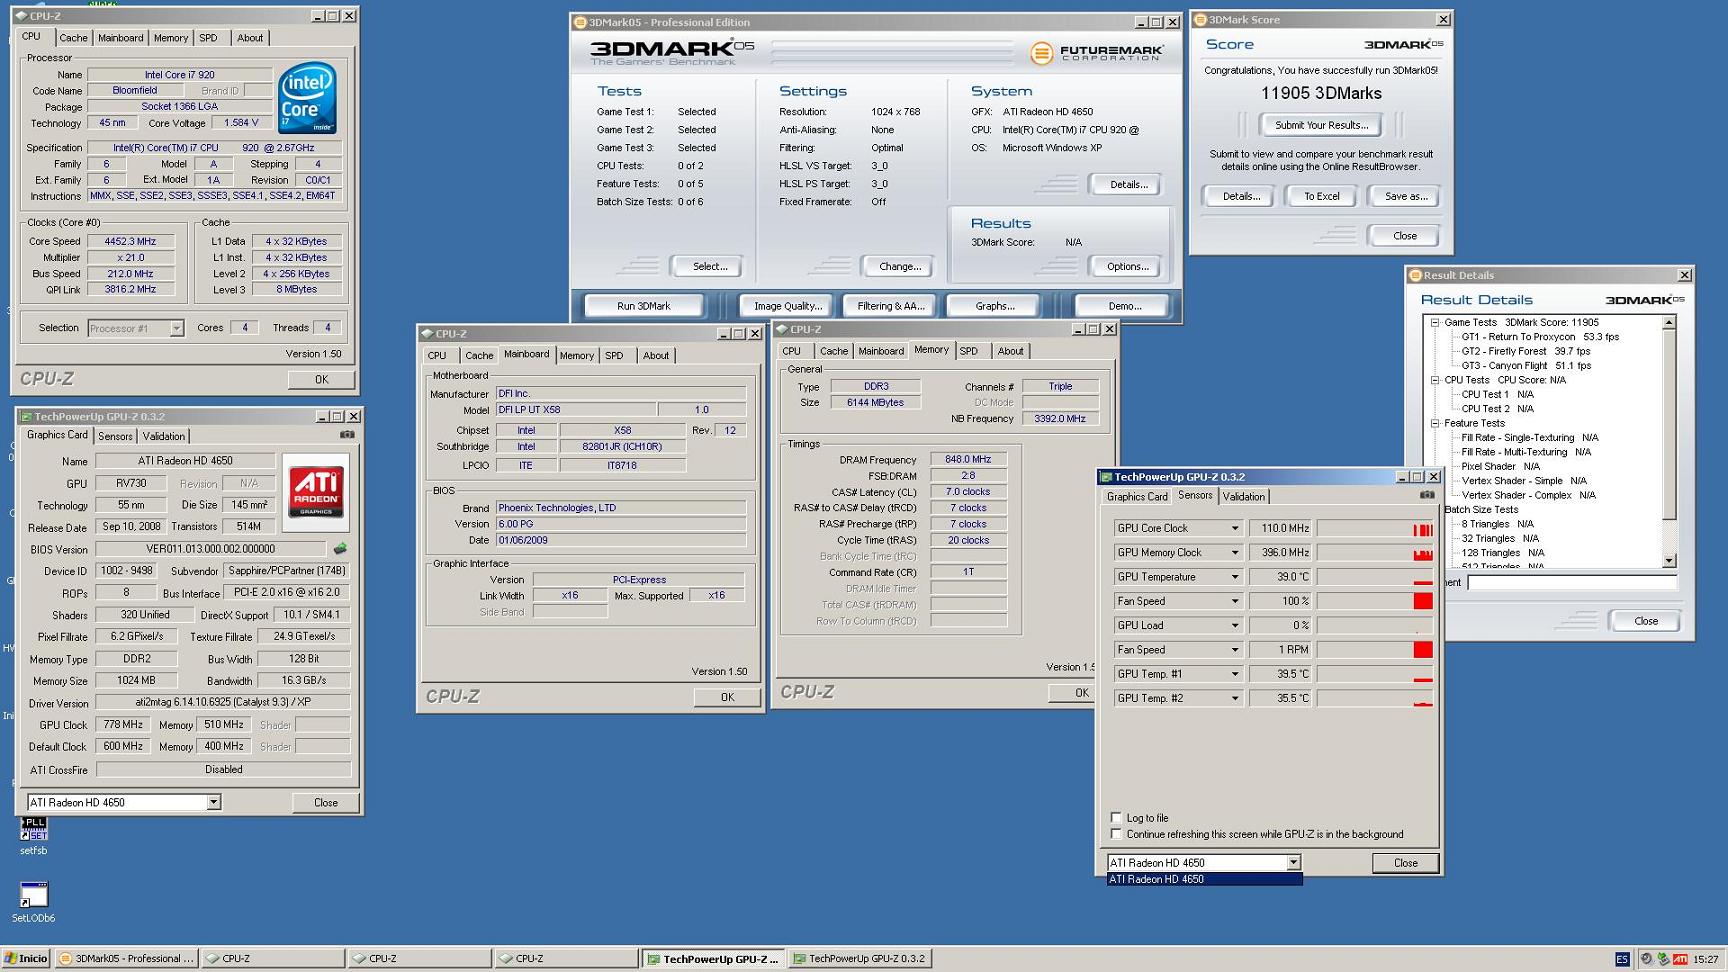Click Submit Your Results button
This screenshot has width=1728, height=972.
tap(1321, 125)
